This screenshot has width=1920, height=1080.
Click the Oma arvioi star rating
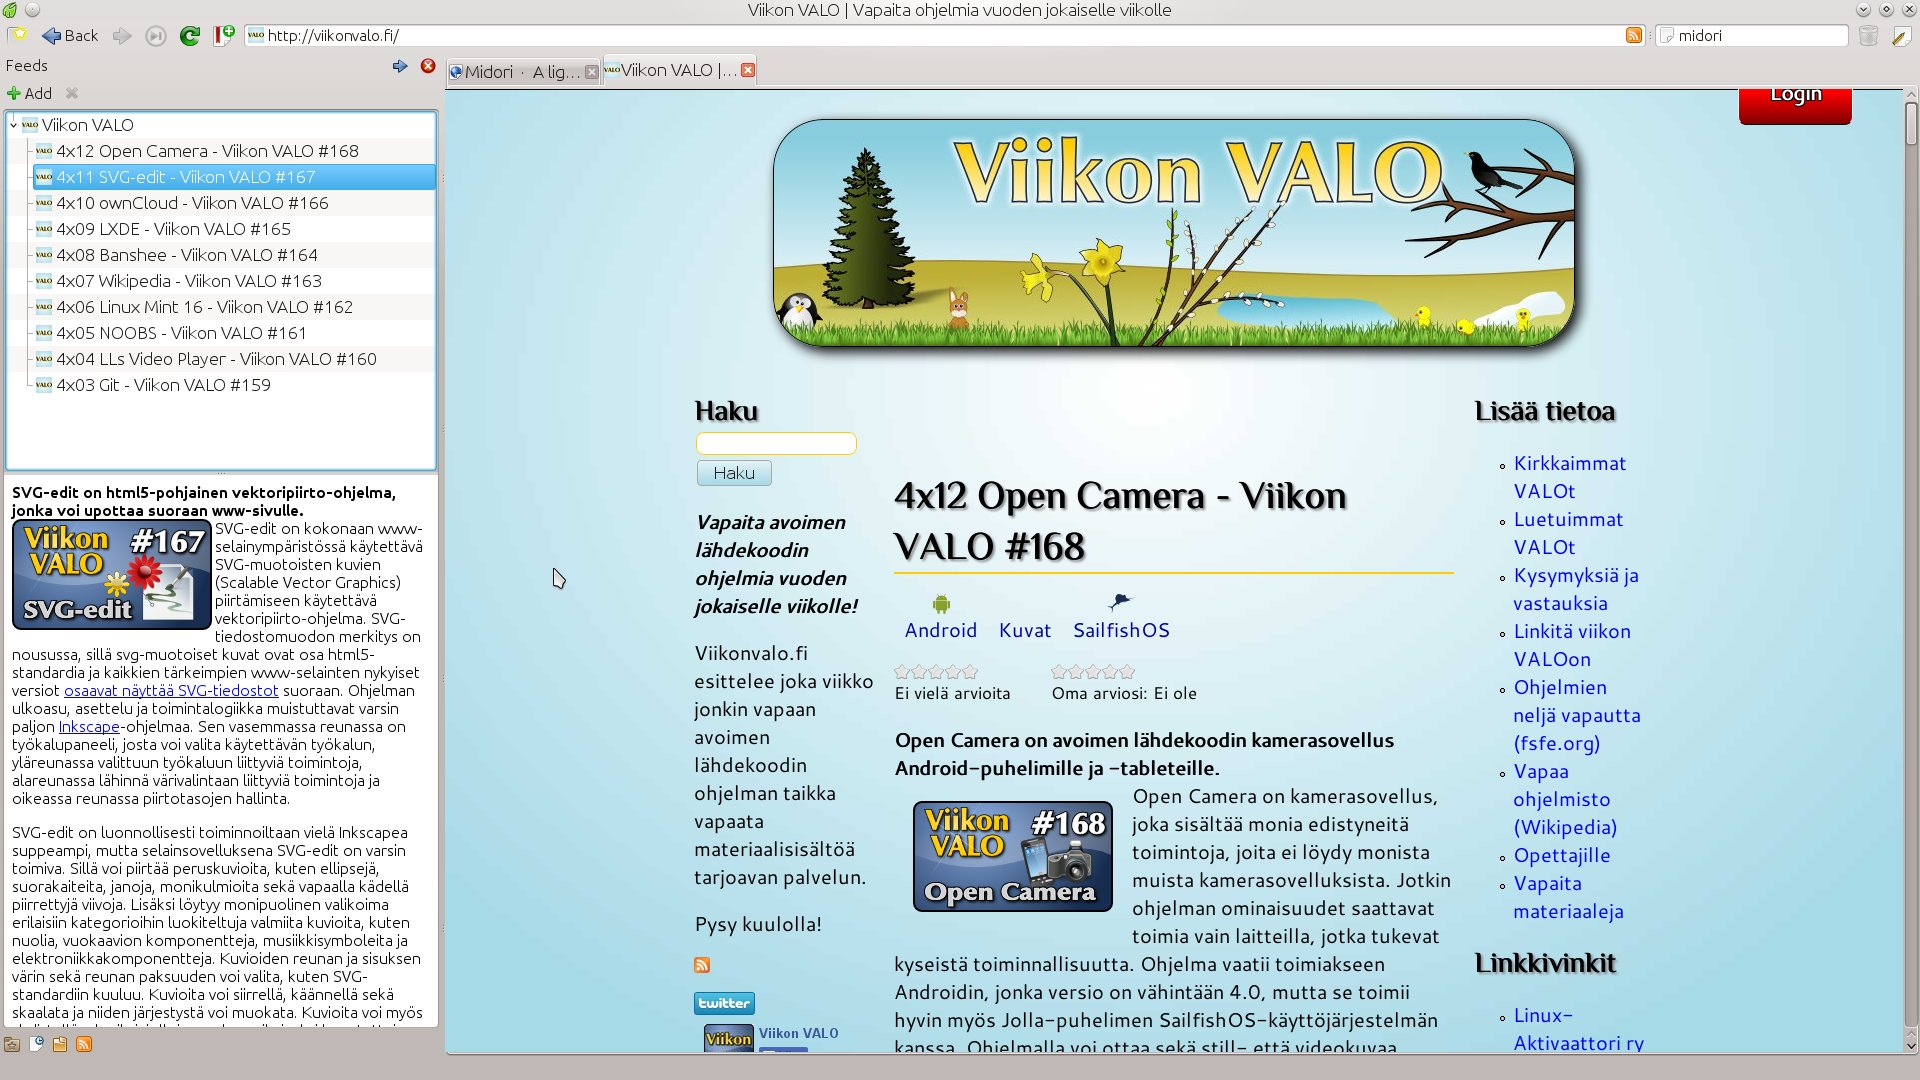tap(1093, 672)
